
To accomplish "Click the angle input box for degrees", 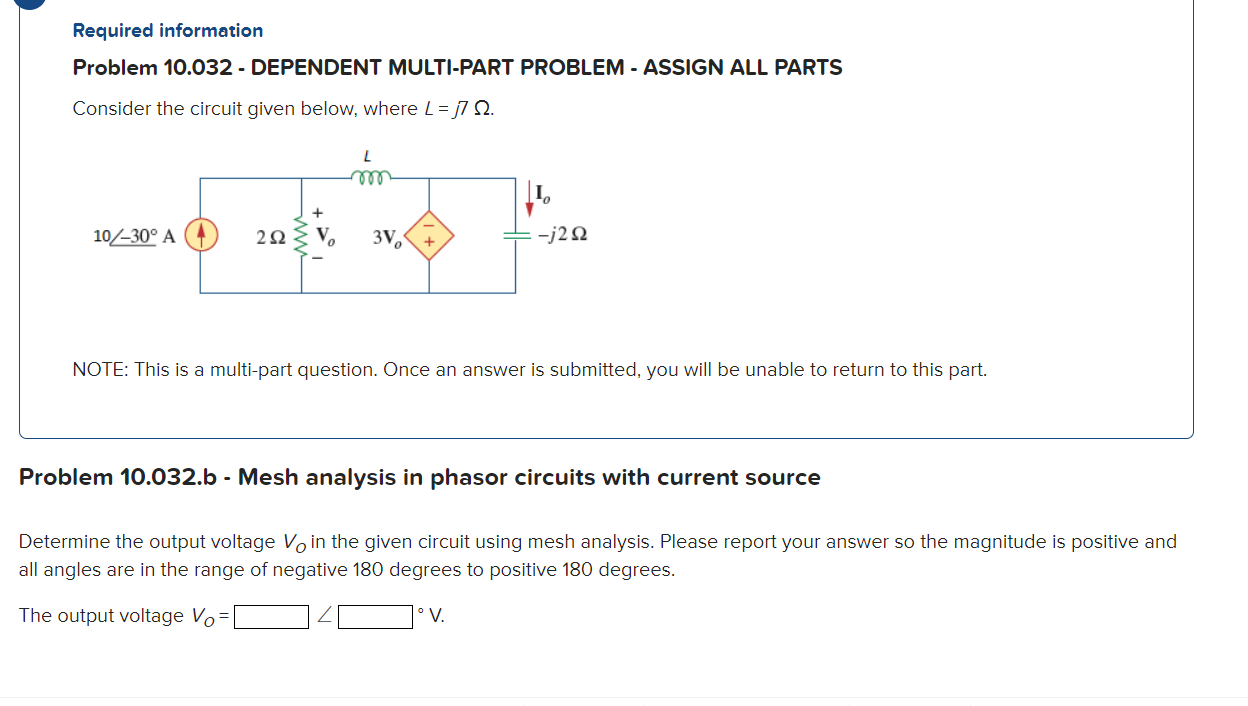I will tap(374, 616).
